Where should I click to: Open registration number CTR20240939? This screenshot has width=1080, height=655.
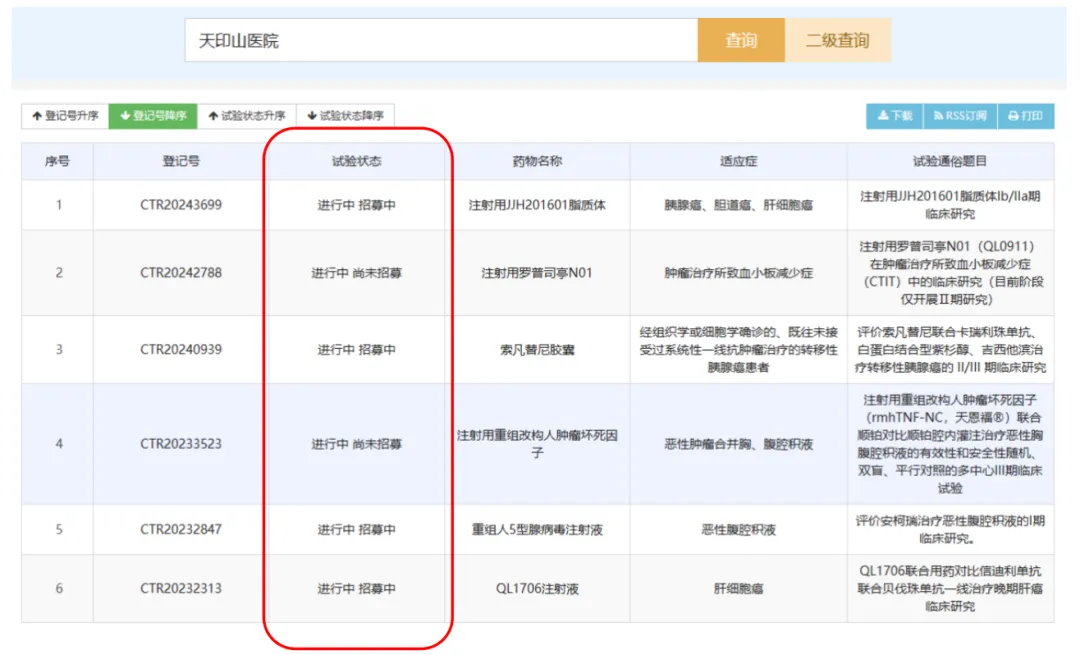click(181, 350)
